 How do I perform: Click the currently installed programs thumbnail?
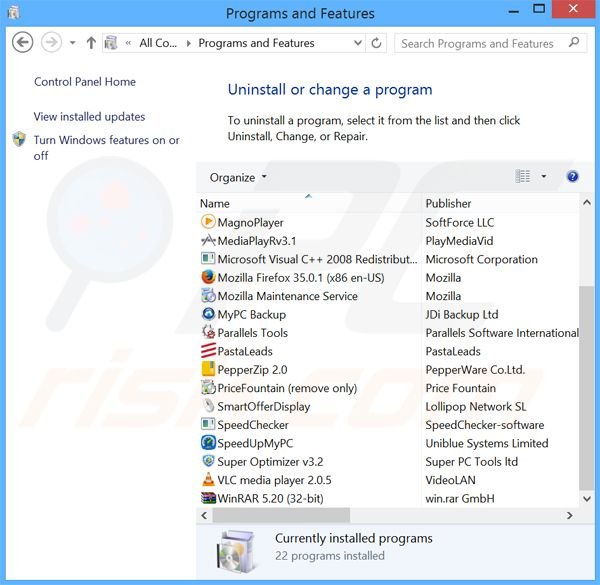pyautogui.click(x=236, y=551)
